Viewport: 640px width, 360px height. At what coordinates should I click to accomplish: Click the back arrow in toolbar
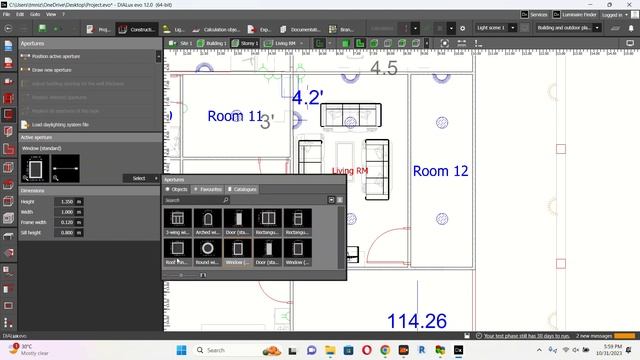(8, 29)
